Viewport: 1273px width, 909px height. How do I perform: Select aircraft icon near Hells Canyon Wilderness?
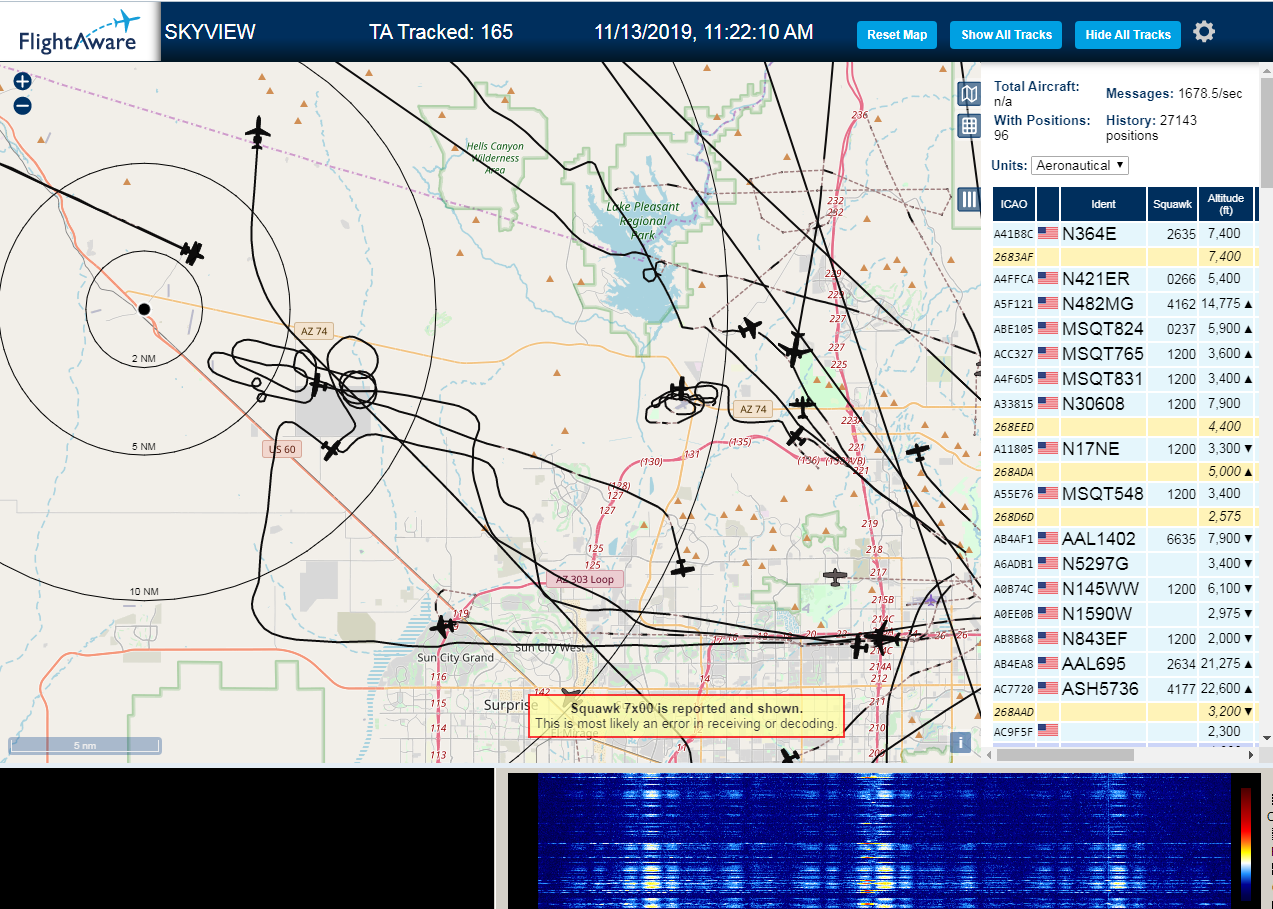[x=258, y=131]
